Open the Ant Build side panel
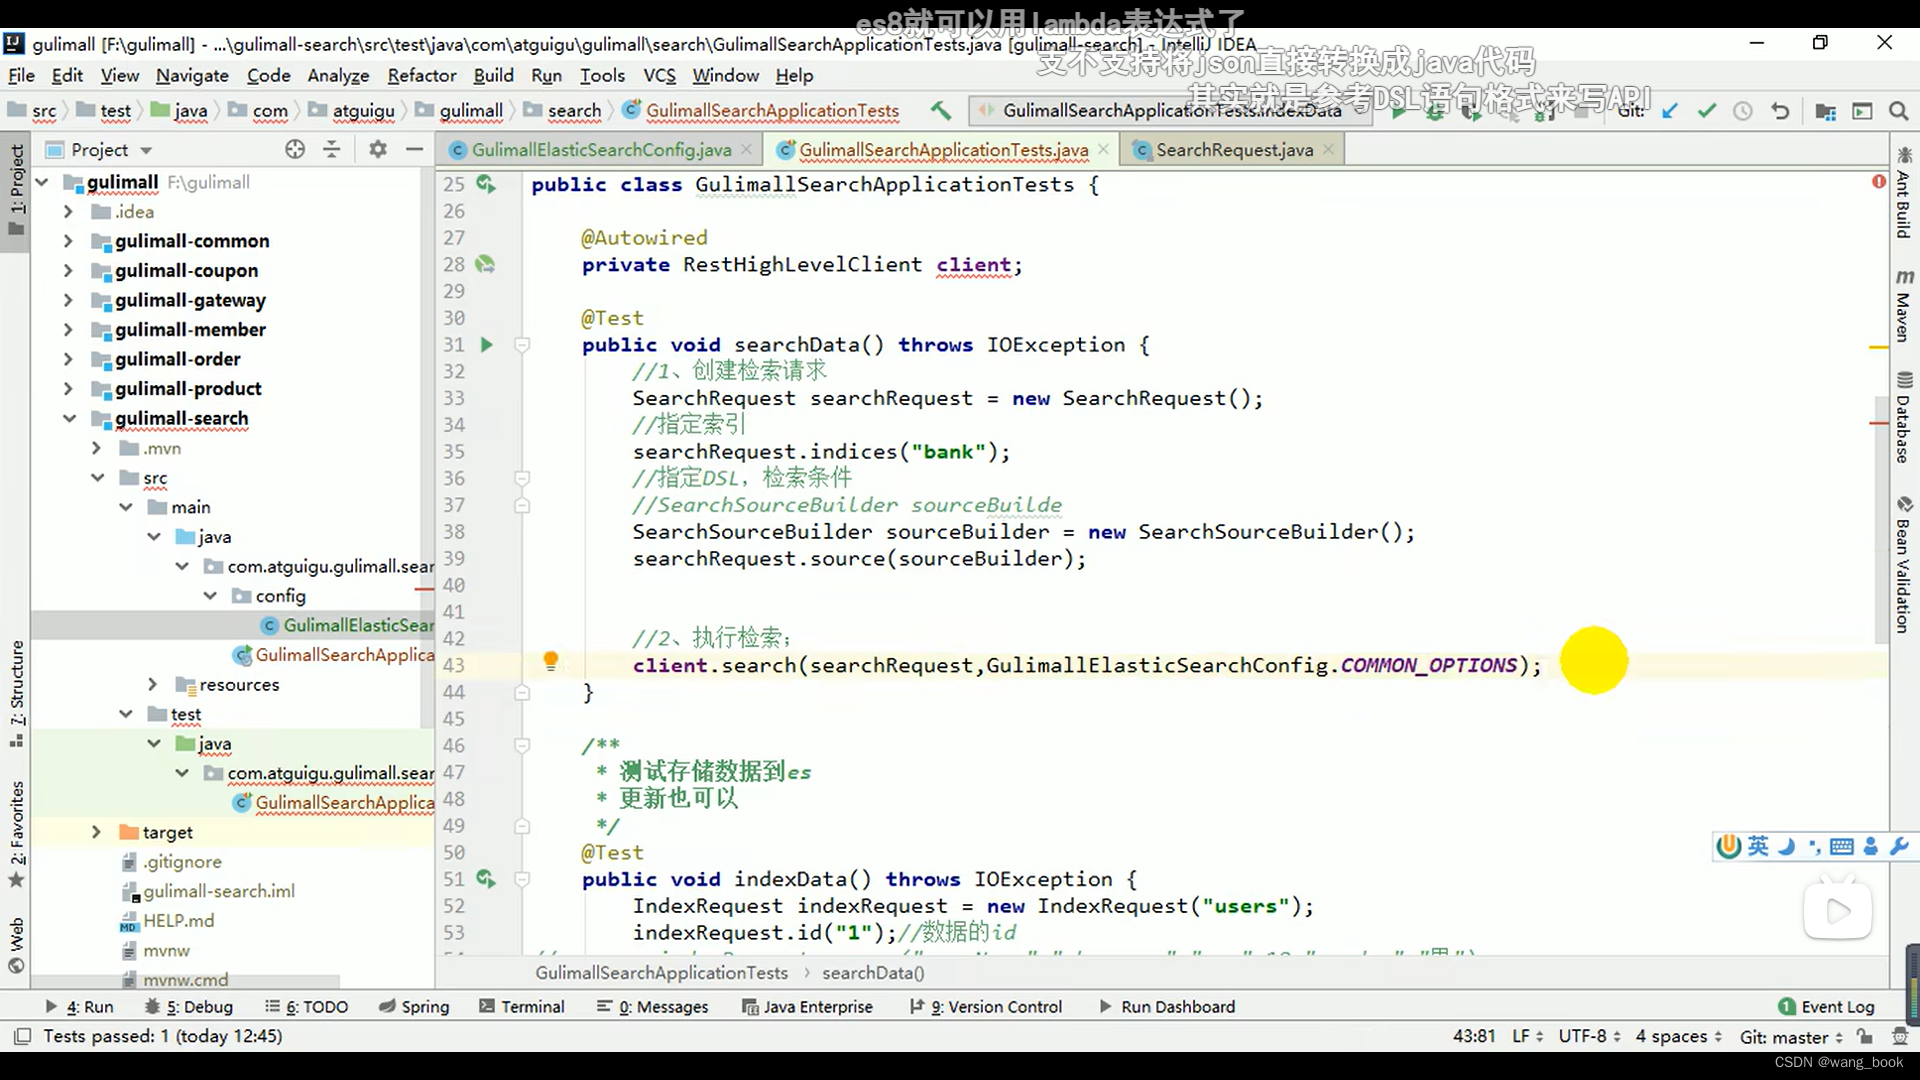The height and width of the screenshot is (1080, 1920). click(x=1903, y=194)
